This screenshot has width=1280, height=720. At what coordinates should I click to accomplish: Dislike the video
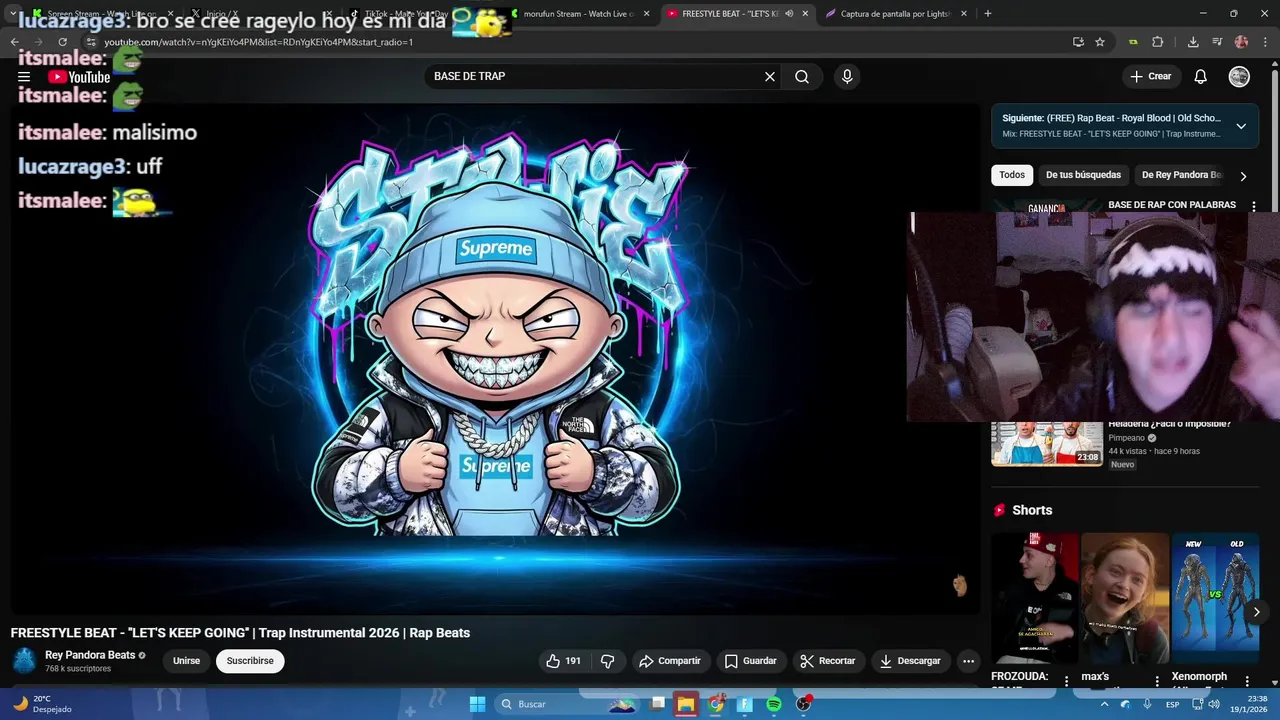607,661
